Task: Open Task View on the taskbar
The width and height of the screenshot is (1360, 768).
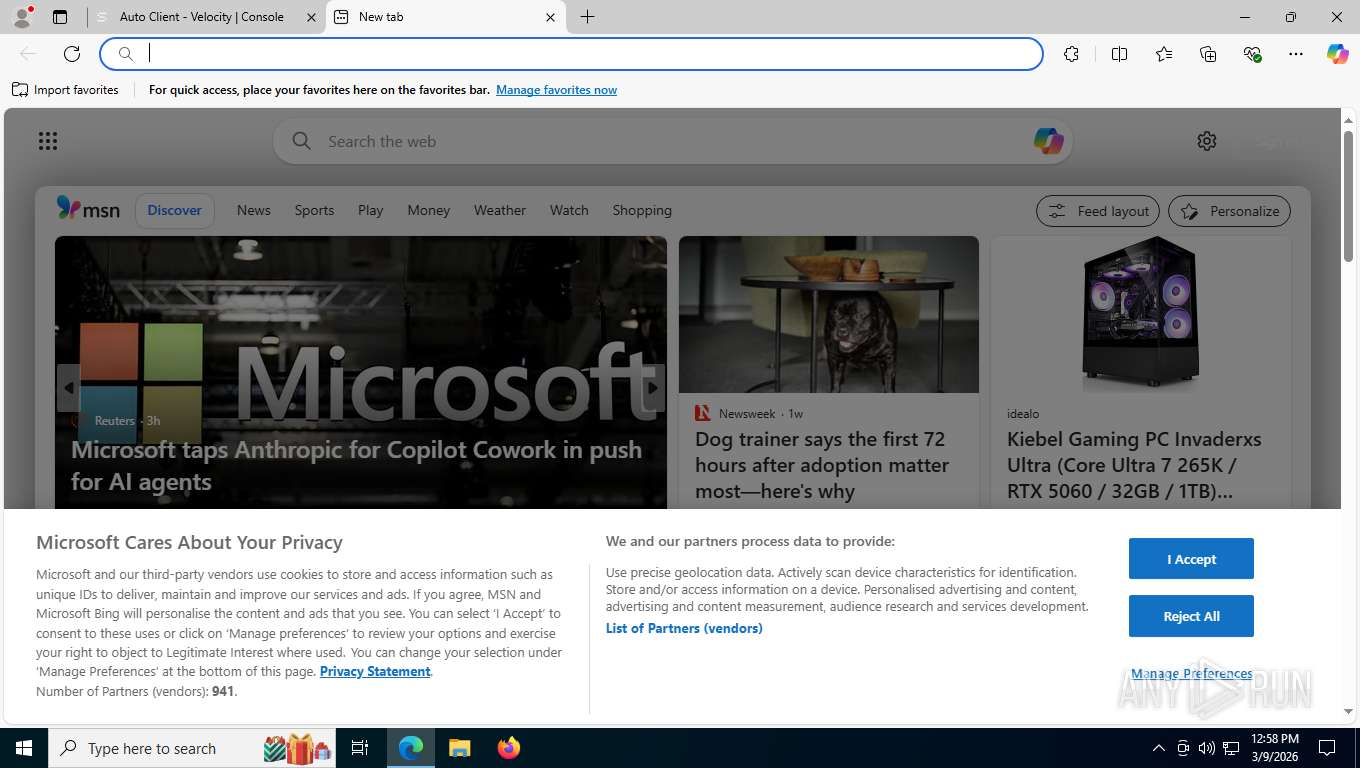Action: (x=360, y=748)
